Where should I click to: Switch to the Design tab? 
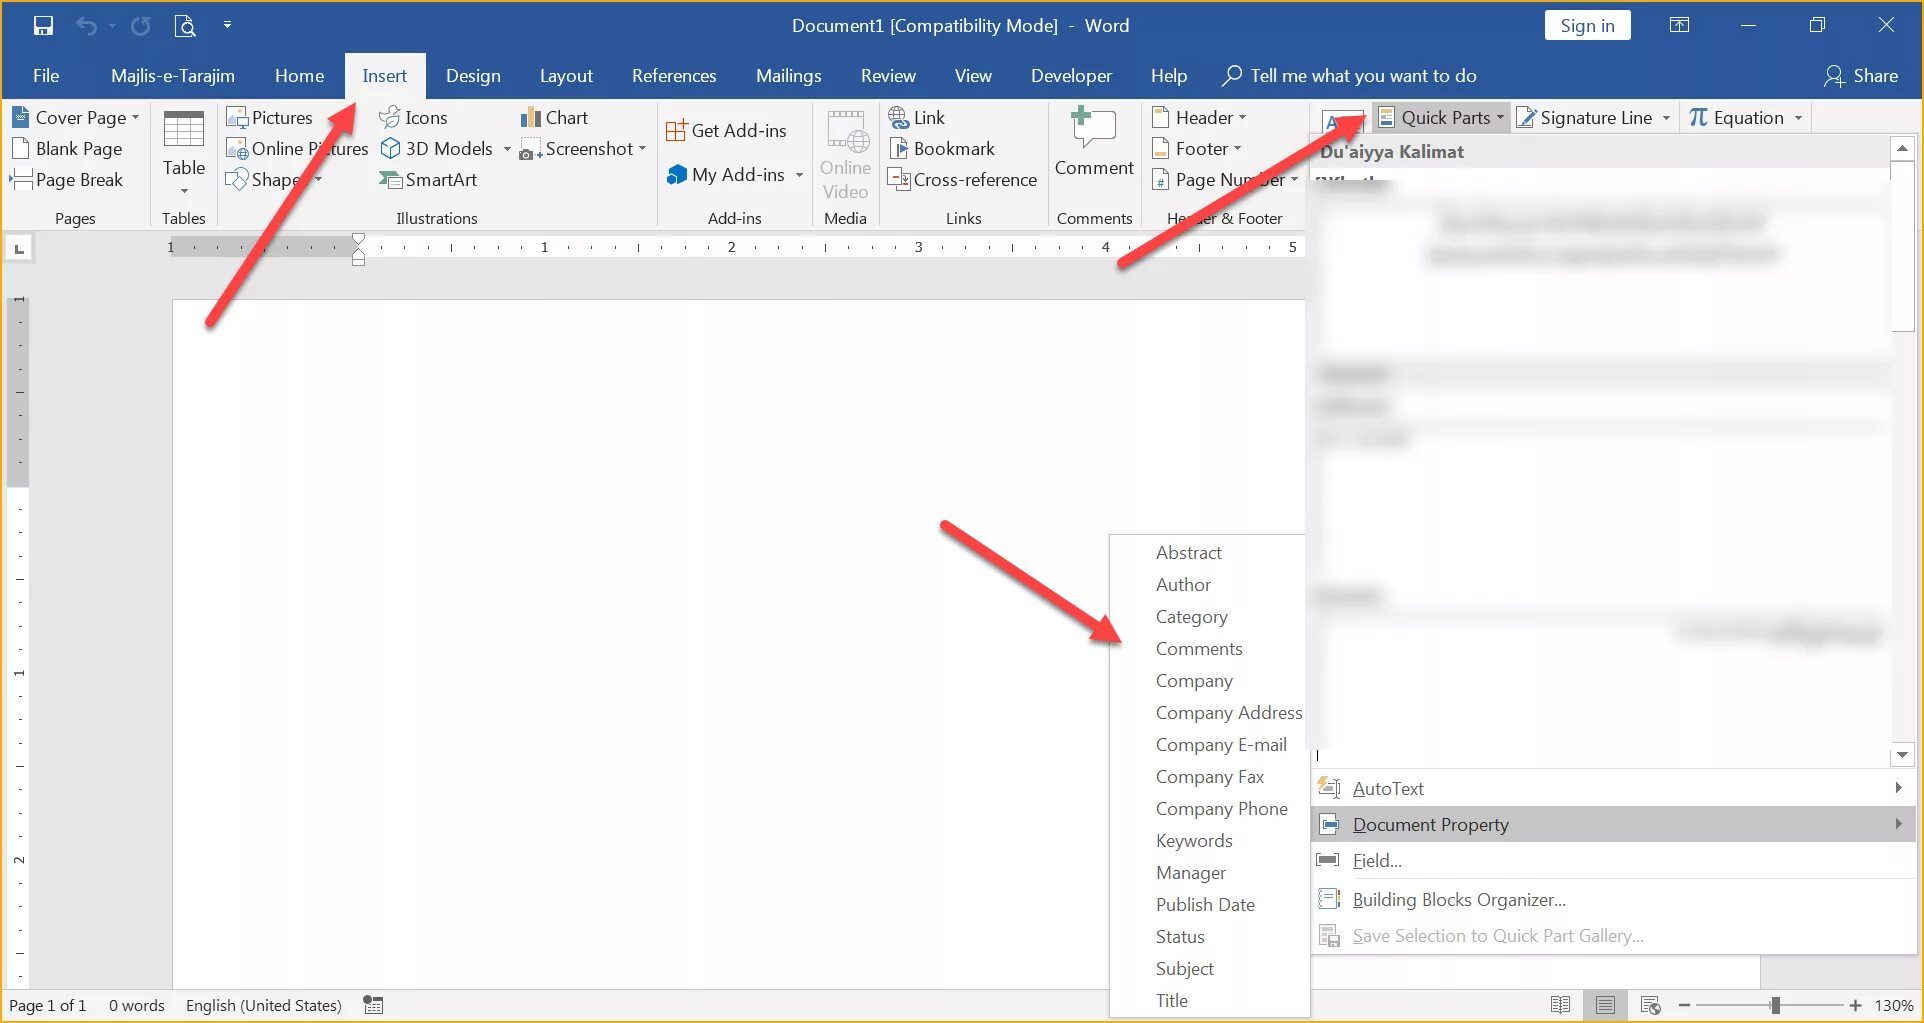(473, 76)
